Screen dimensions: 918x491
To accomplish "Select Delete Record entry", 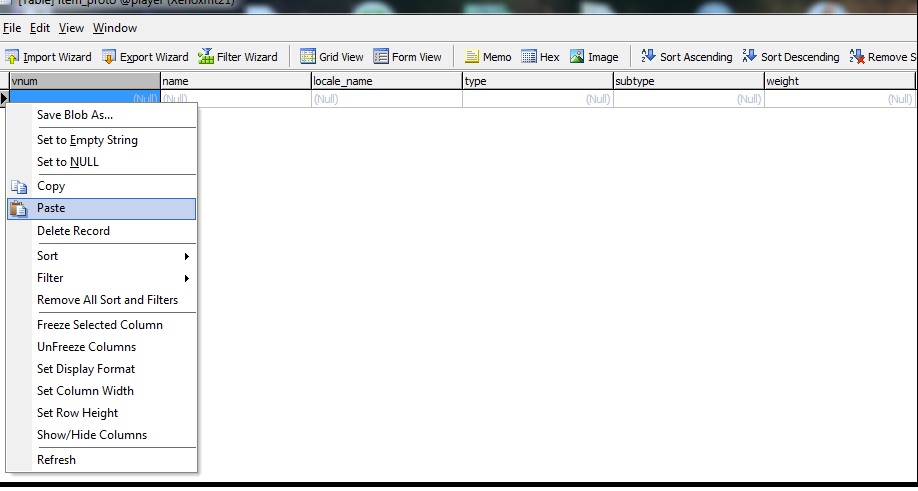I will tap(101, 231).
